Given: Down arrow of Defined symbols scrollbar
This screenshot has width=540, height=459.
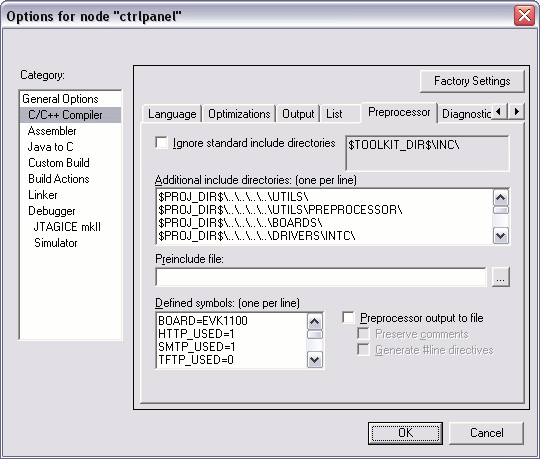Looking at the screenshot, I should [314, 360].
